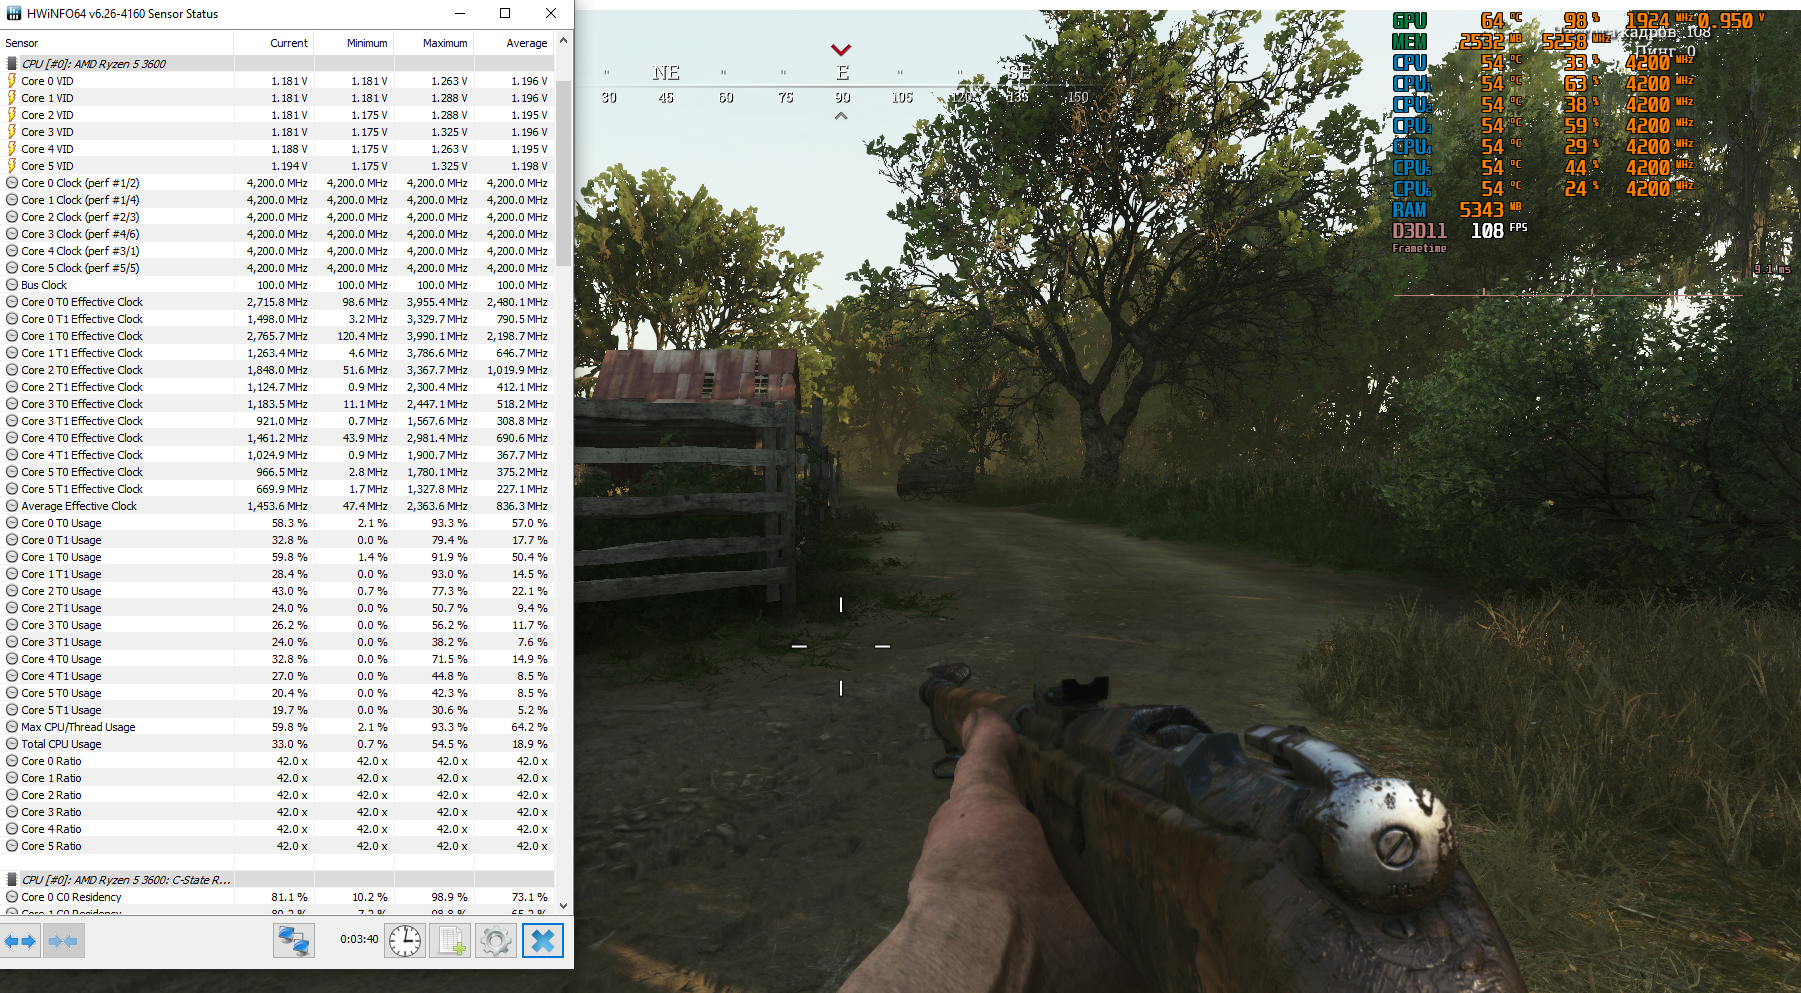This screenshot has width=1801, height=993.
Task: Click the greyed-out collapse columns arrows button
Action: [63, 941]
